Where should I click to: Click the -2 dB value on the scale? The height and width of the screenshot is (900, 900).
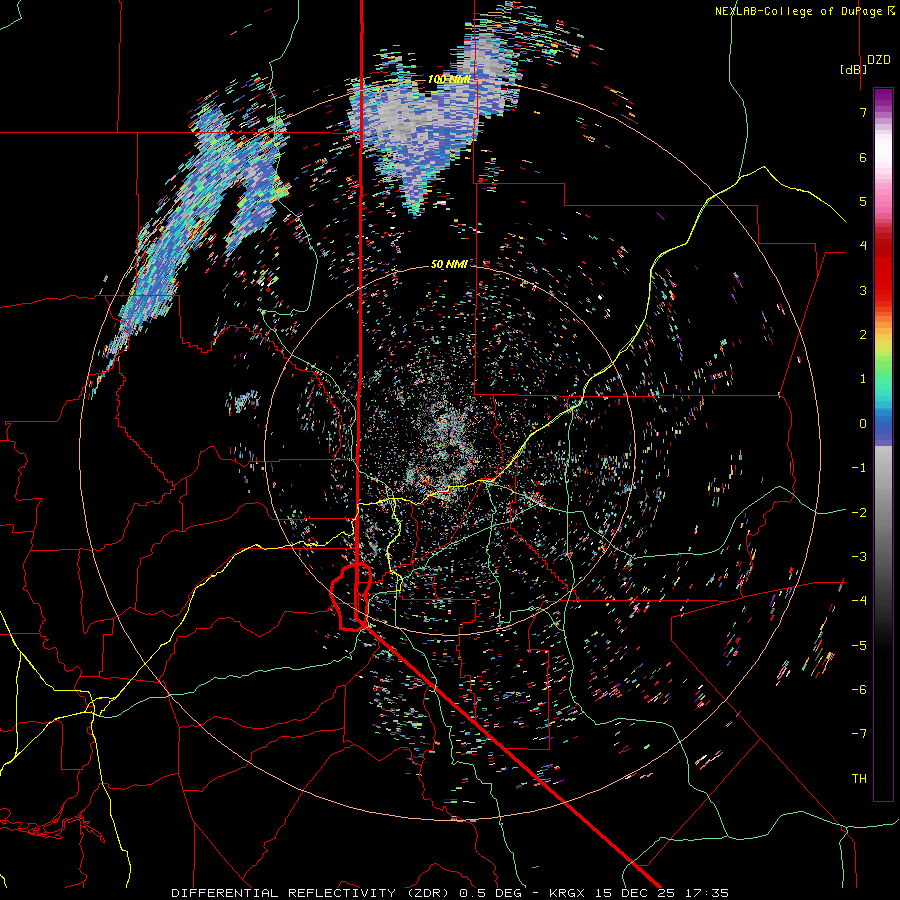pyautogui.click(x=859, y=513)
